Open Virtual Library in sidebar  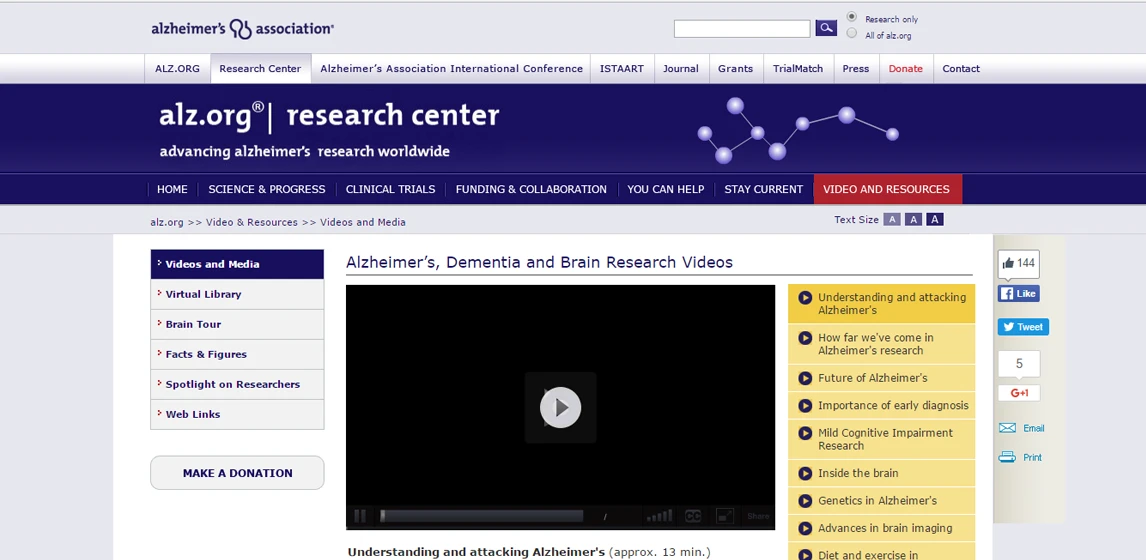tap(238, 295)
